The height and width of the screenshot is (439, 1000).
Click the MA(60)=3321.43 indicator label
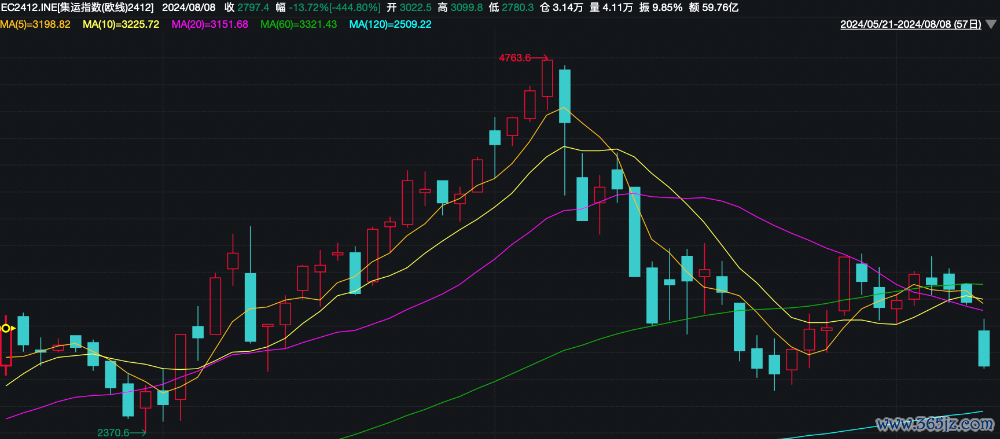[299, 25]
